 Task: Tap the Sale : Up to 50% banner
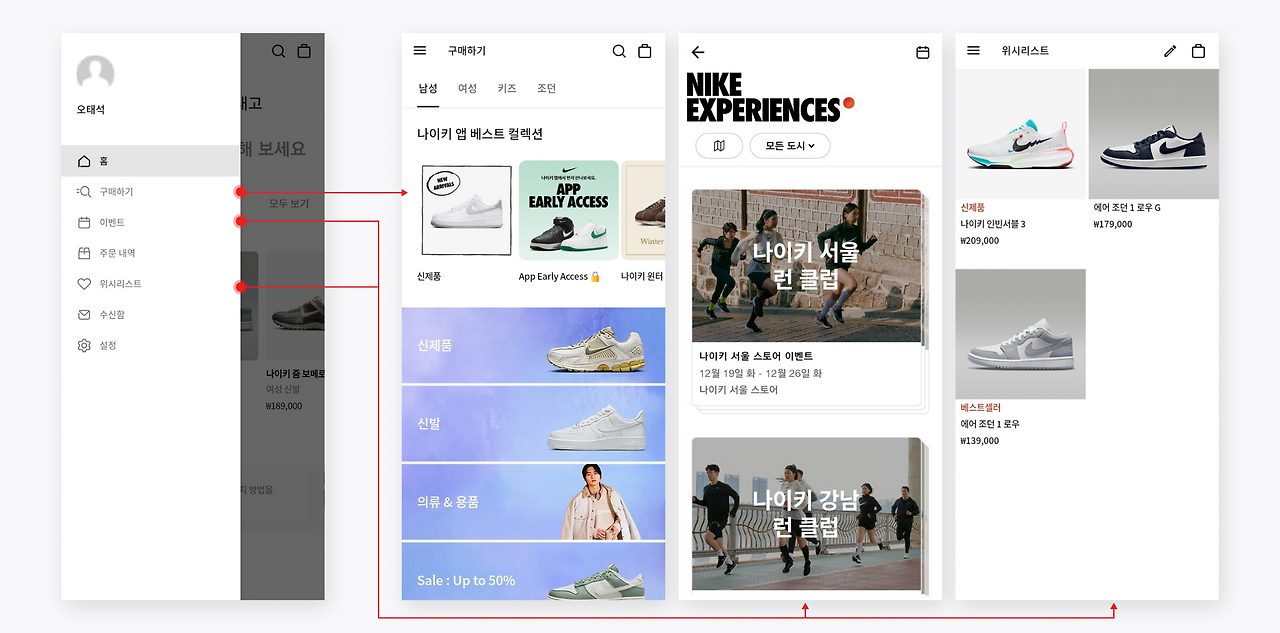tap(533, 571)
